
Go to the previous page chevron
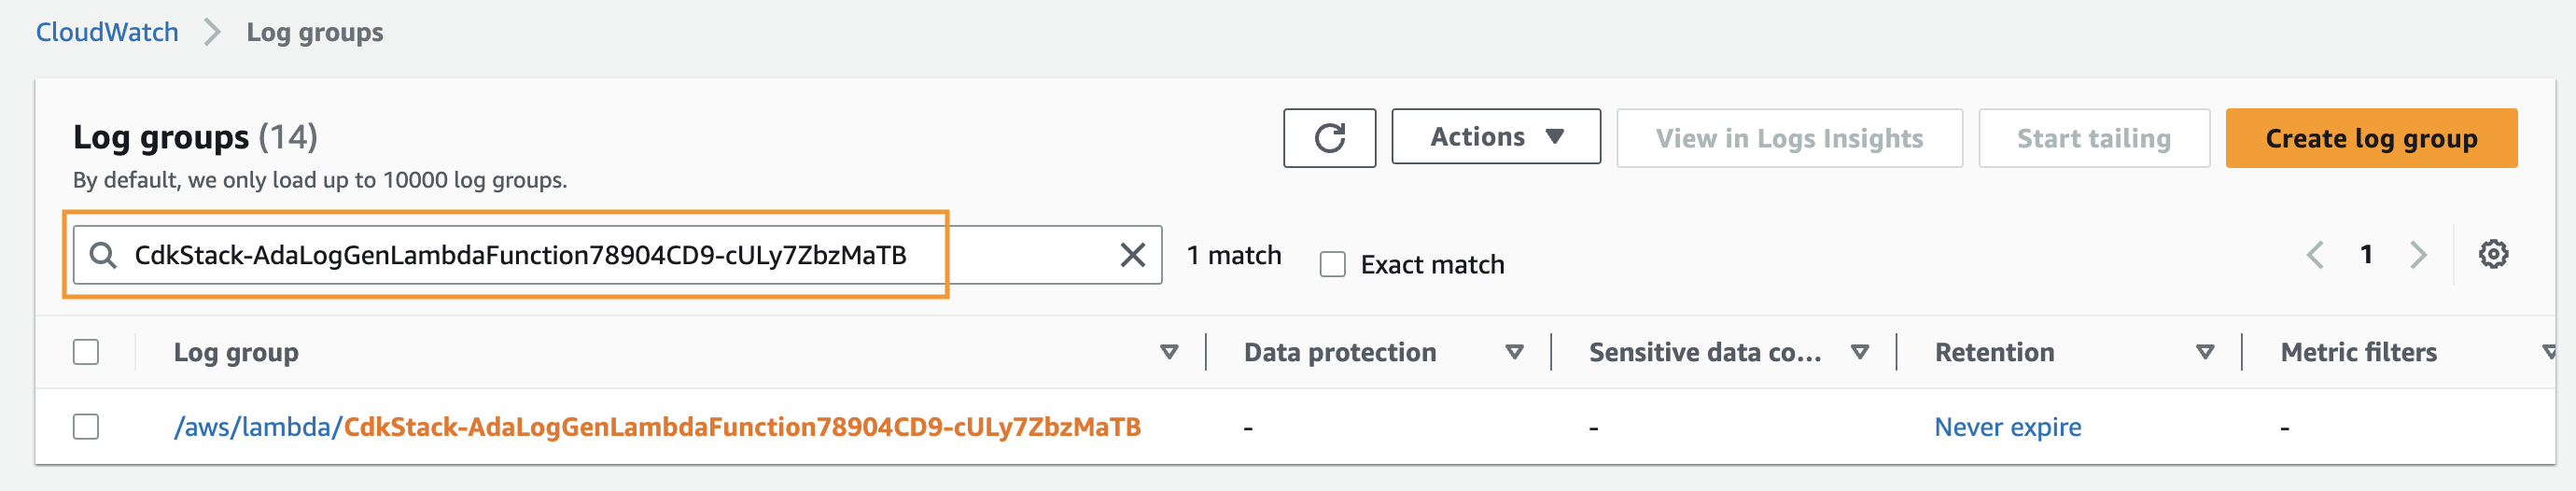pos(2315,255)
